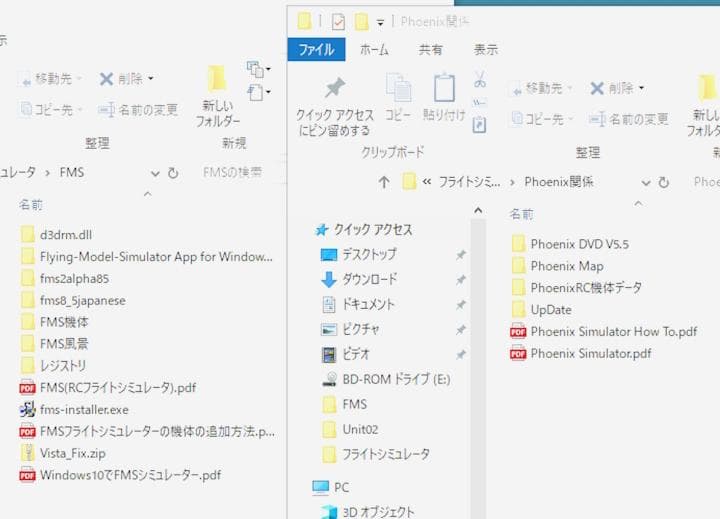Select Vista_Fix.zip file
Viewport: 720px width, 519px height.
pos(63,453)
